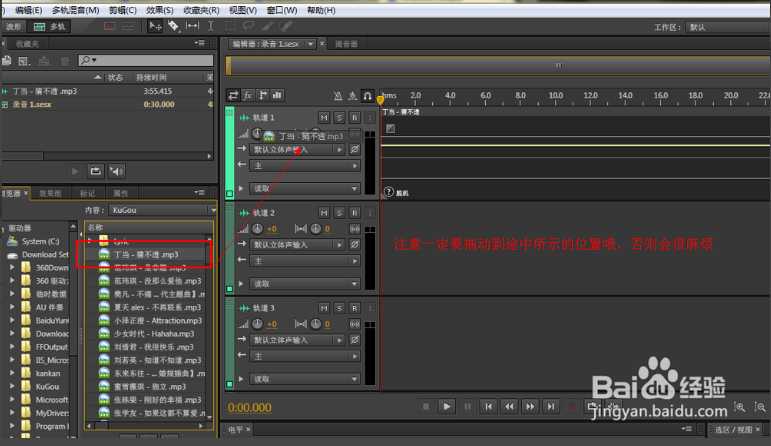Click the Rewind button in transport
The height and width of the screenshot is (446, 771).
coord(509,406)
